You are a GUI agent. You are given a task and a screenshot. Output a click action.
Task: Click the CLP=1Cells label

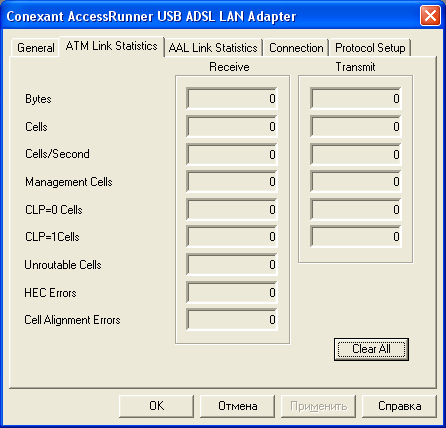pos(52,237)
